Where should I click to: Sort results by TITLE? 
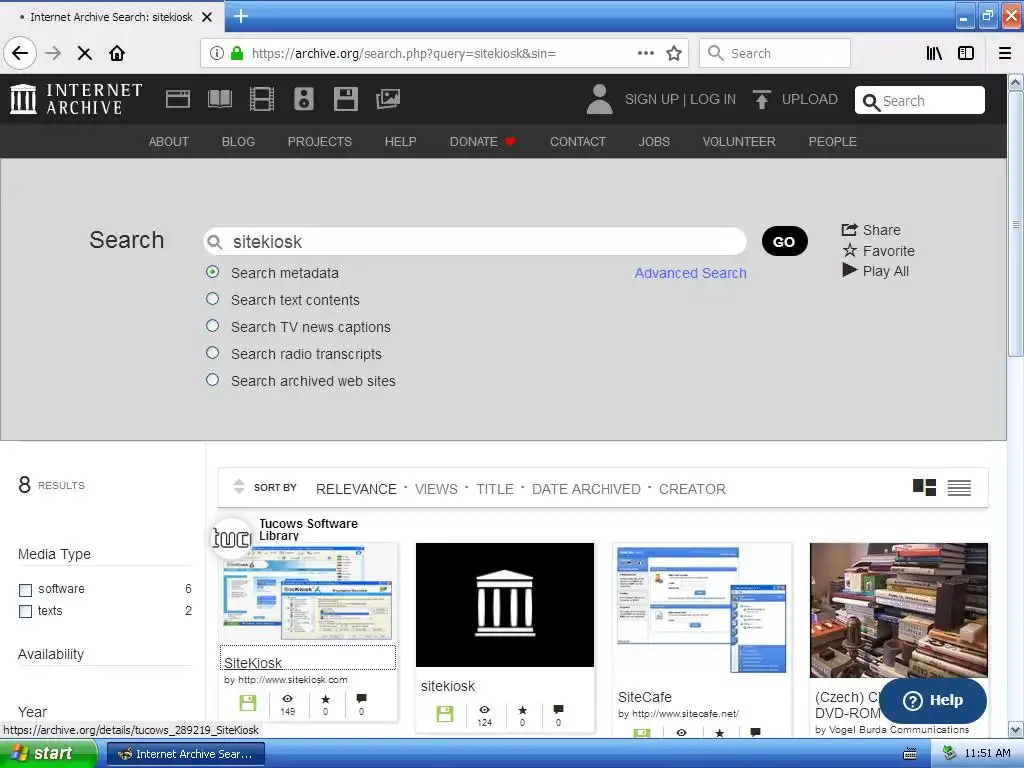(495, 489)
